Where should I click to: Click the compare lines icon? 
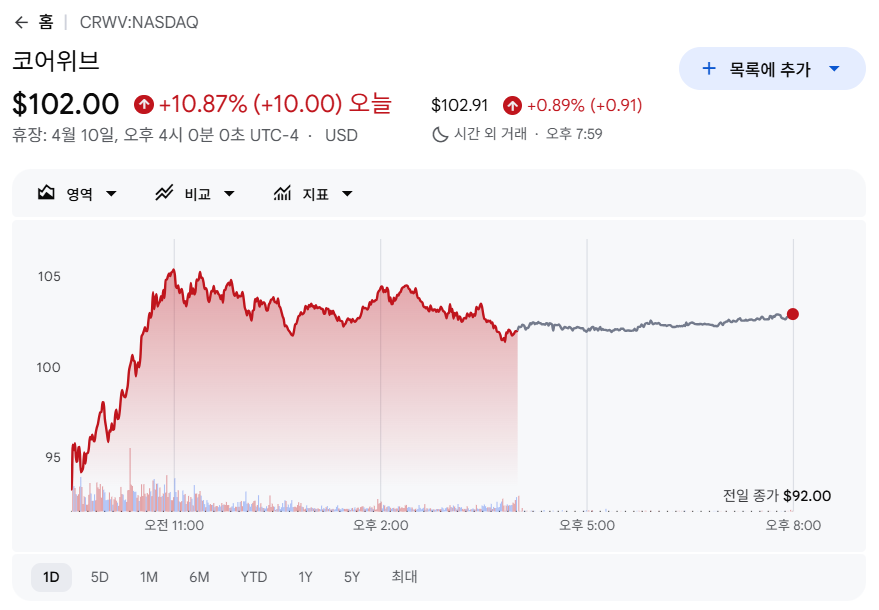pyautogui.click(x=165, y=194)
